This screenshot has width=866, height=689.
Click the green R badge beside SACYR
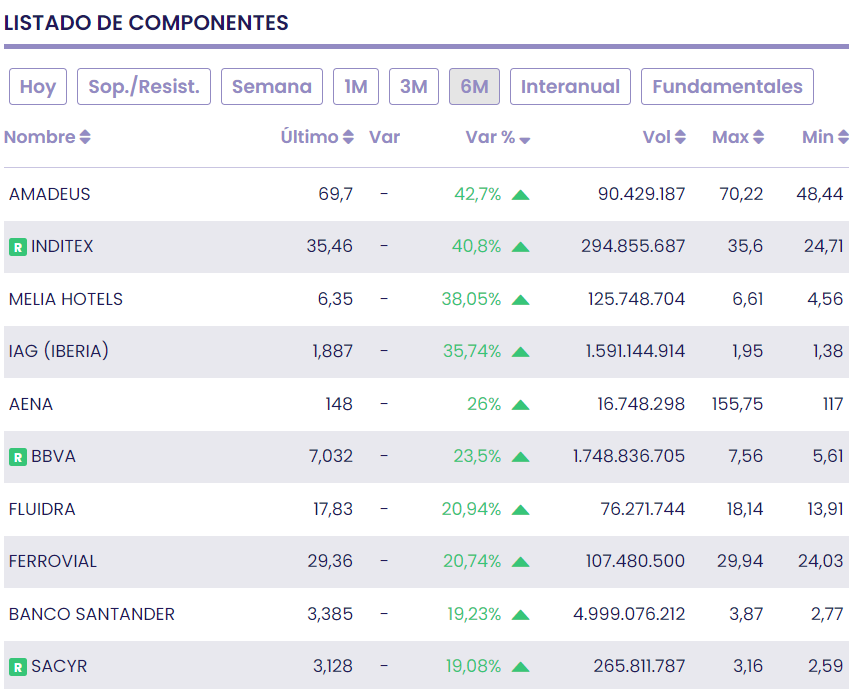17,667
